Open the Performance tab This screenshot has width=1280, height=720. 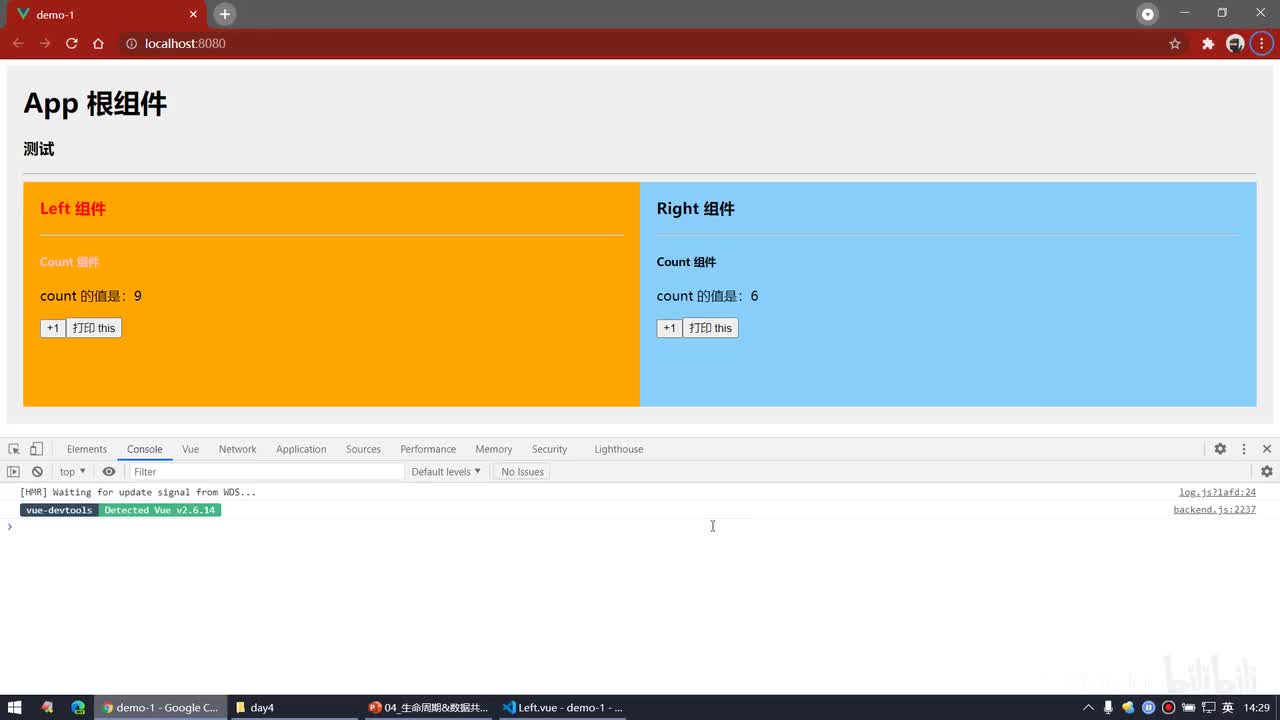coord(428,449)
